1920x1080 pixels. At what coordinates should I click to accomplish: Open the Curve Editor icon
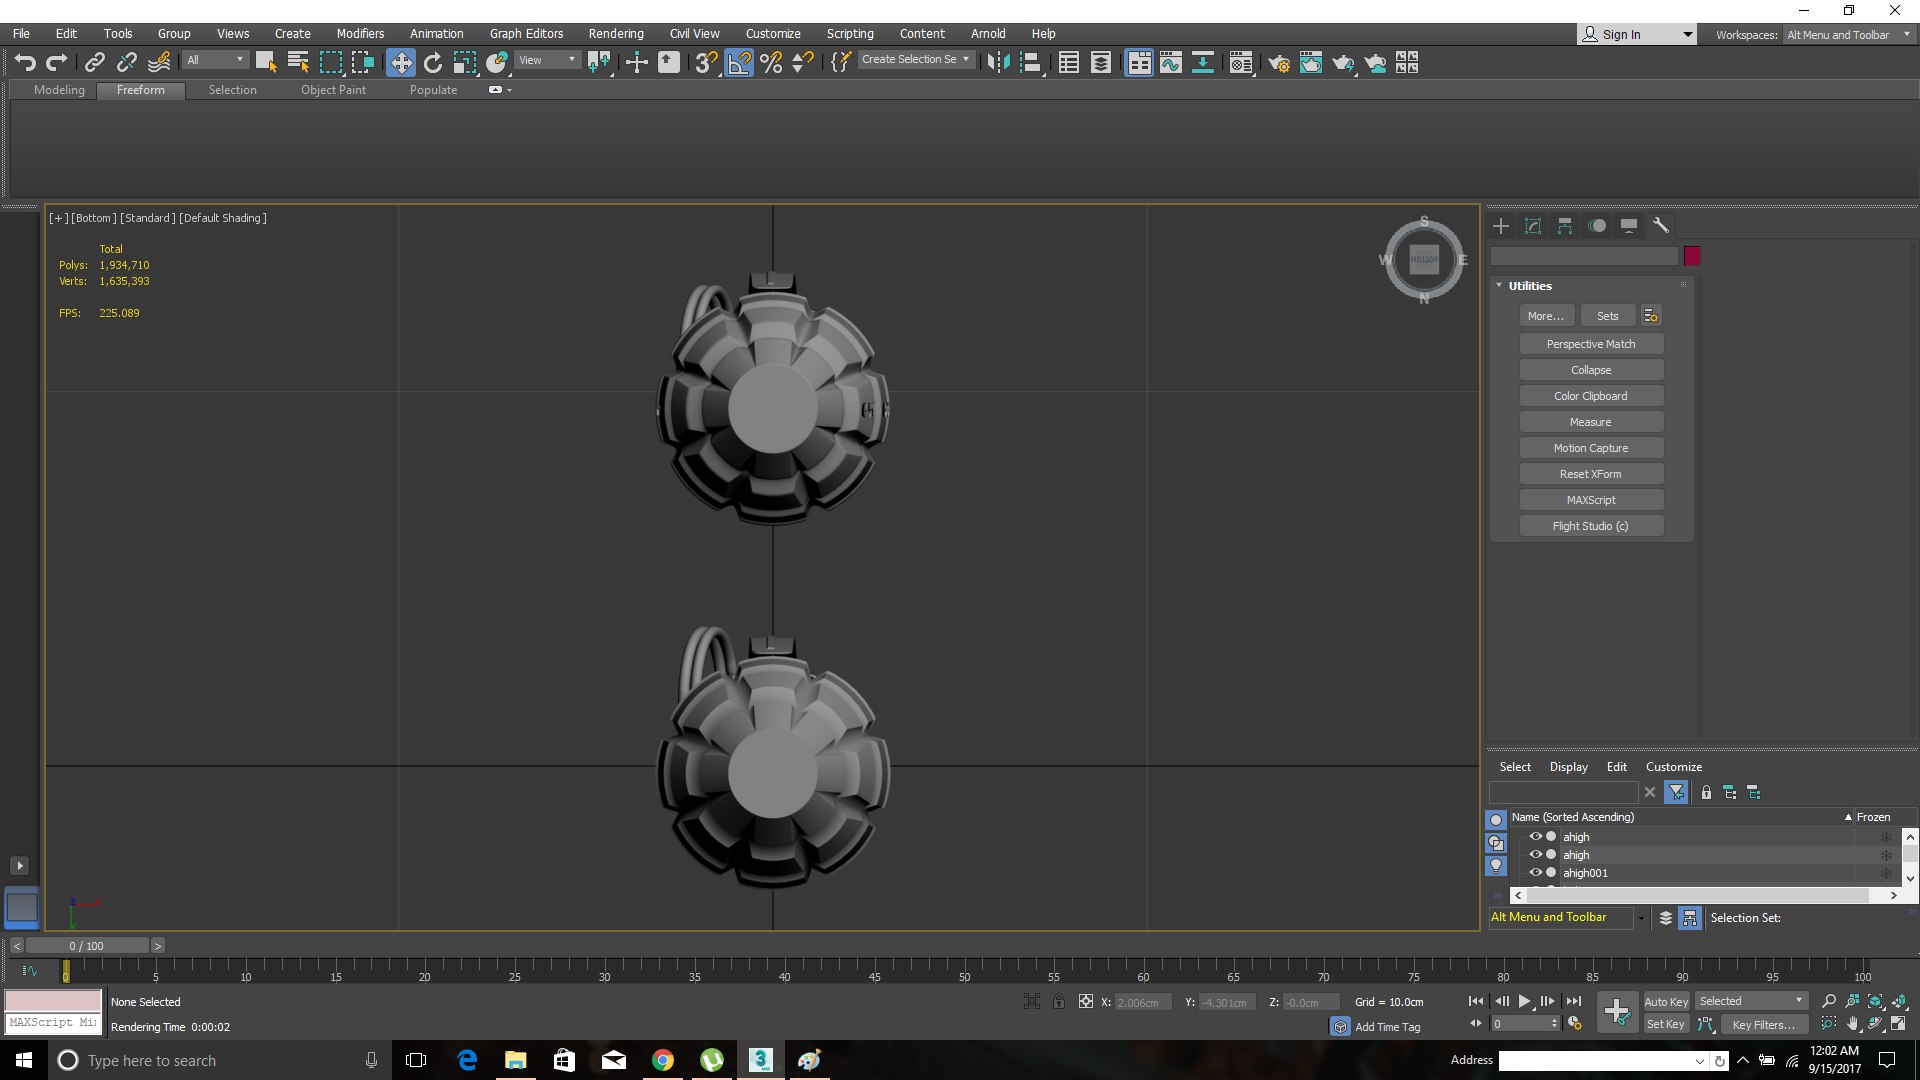(x=1171, y=63)
